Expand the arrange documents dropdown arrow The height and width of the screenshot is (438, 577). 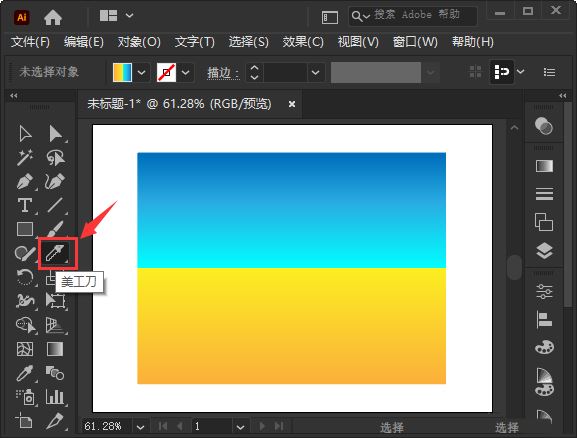tap(129, 15)
